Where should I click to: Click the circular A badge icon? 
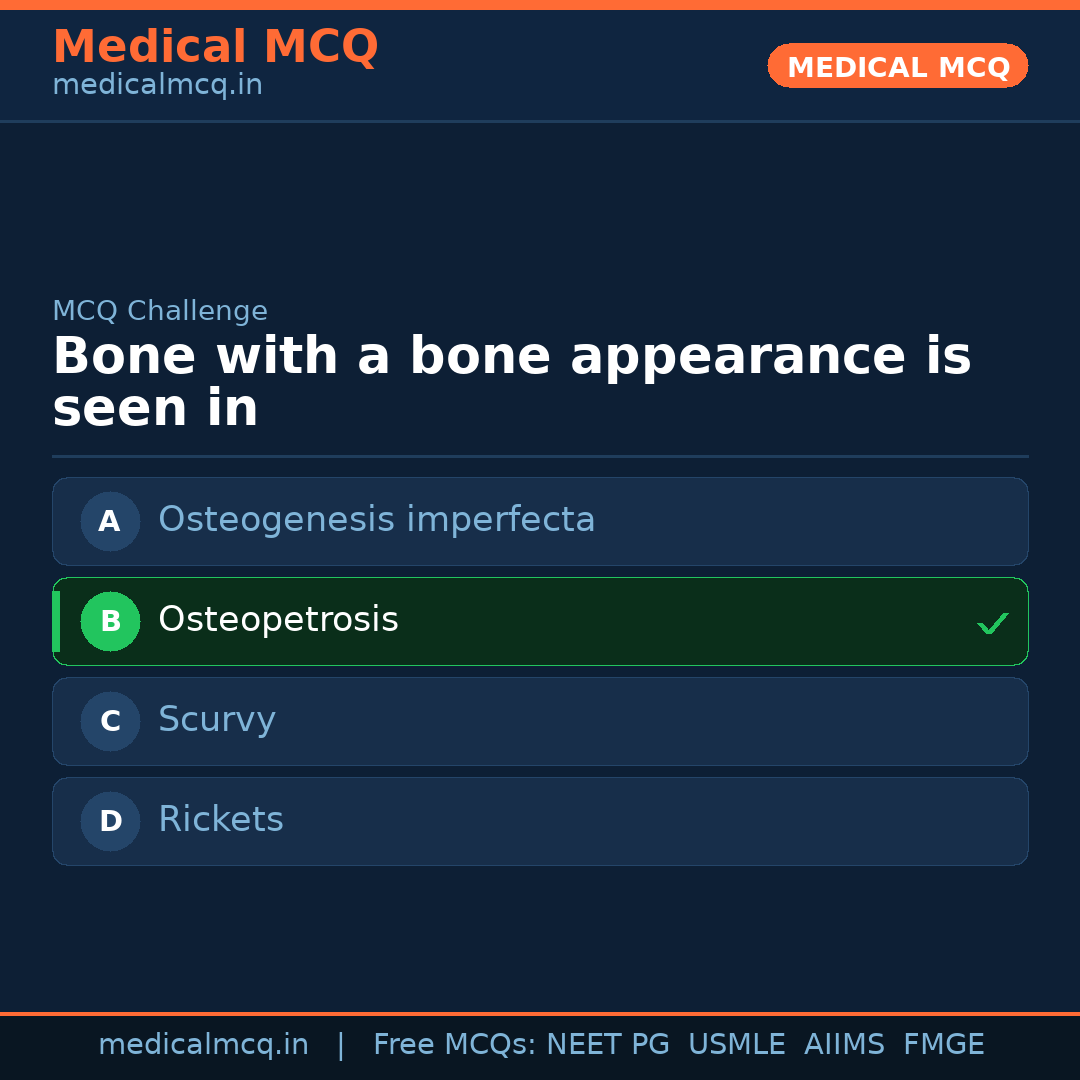click(110, 521)
